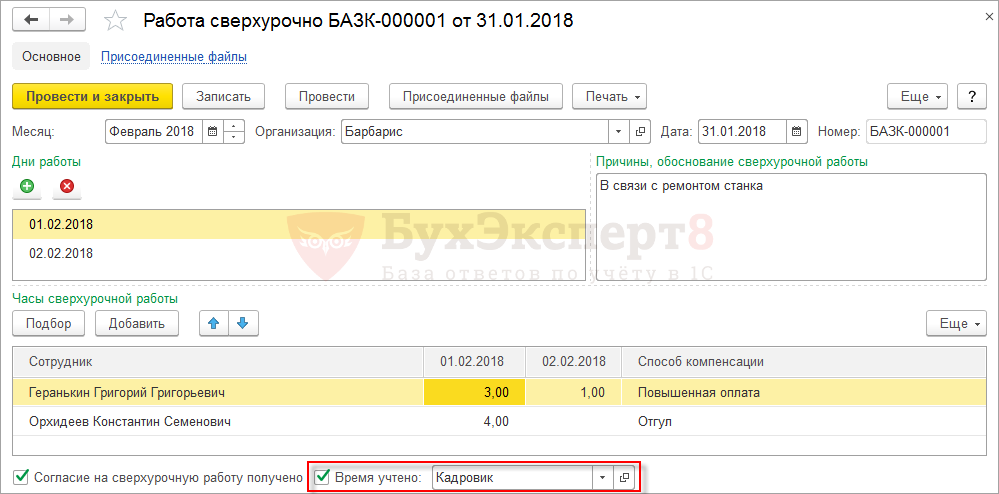Expand the Кадровик dropdown arrow
This screenshot has width=999, height=494.
601,477
